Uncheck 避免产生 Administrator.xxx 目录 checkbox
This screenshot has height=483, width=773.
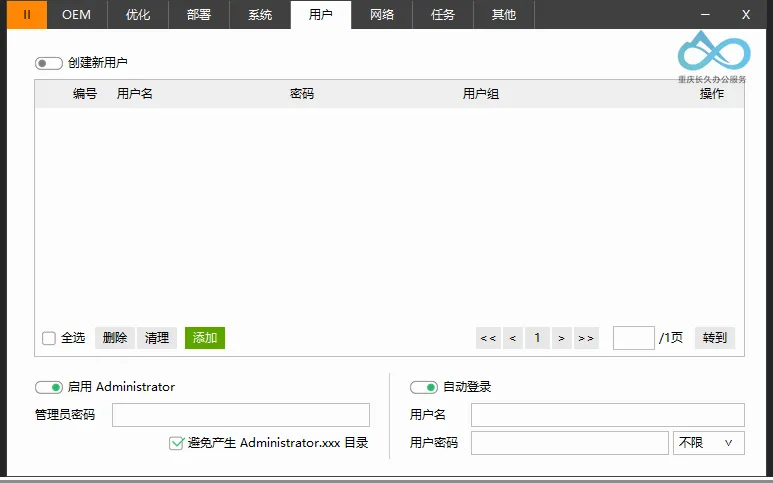pyautogui.click(x=176, y=443)
